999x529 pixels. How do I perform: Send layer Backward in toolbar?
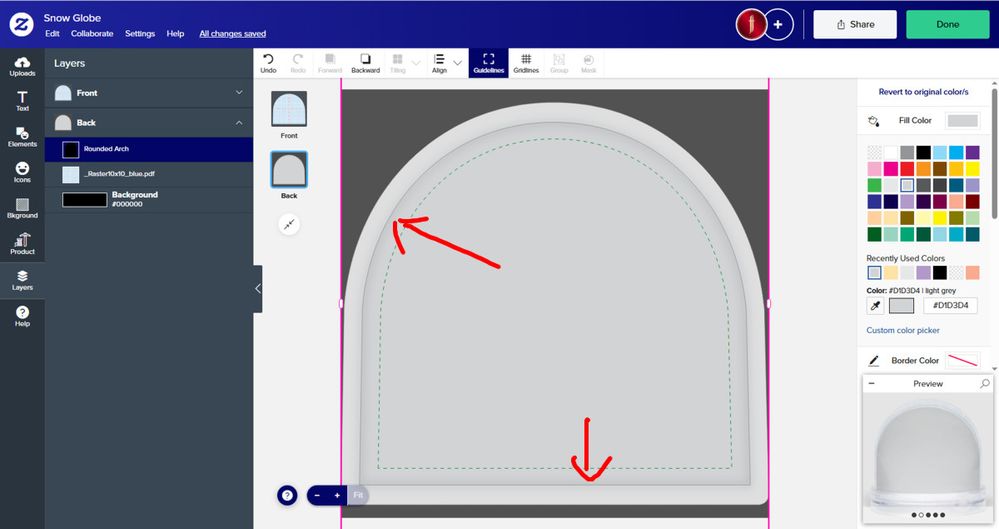pyautogui.click(x=365, y=63)
